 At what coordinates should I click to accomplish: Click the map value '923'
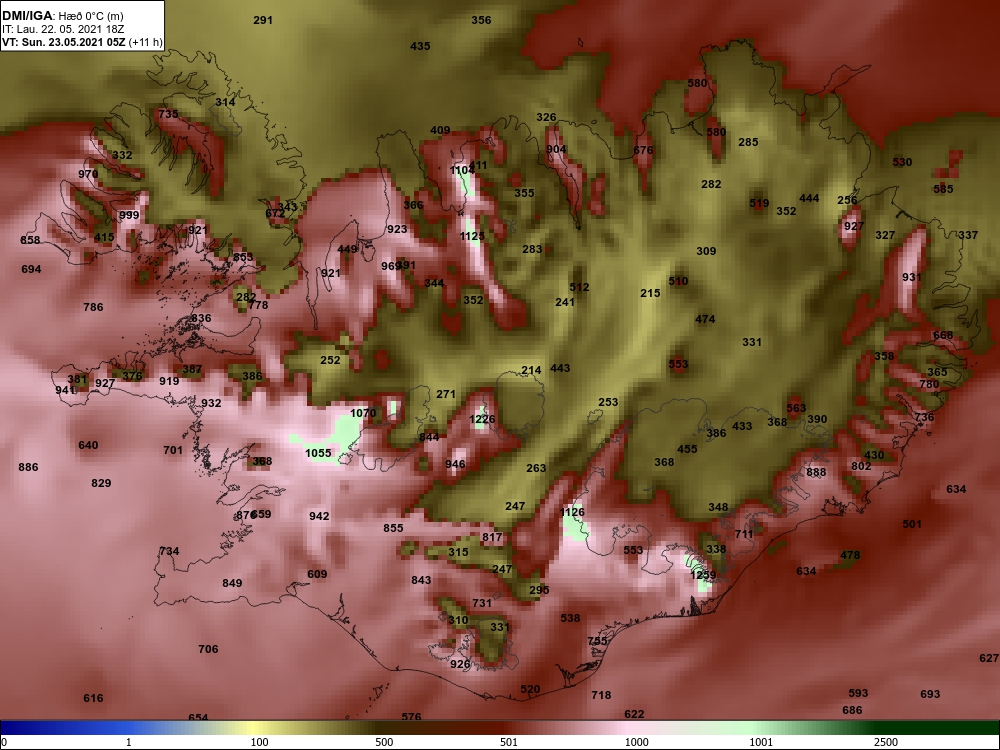(397, 229)
